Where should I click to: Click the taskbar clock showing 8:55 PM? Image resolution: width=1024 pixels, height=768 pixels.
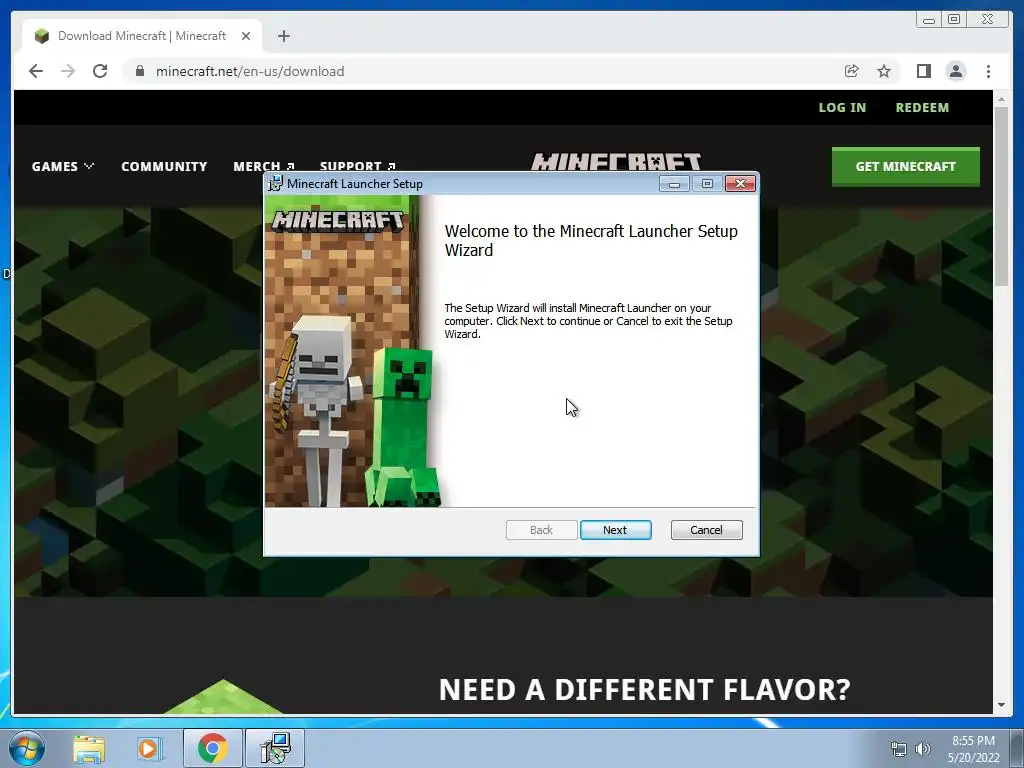(x=973, y=748)
